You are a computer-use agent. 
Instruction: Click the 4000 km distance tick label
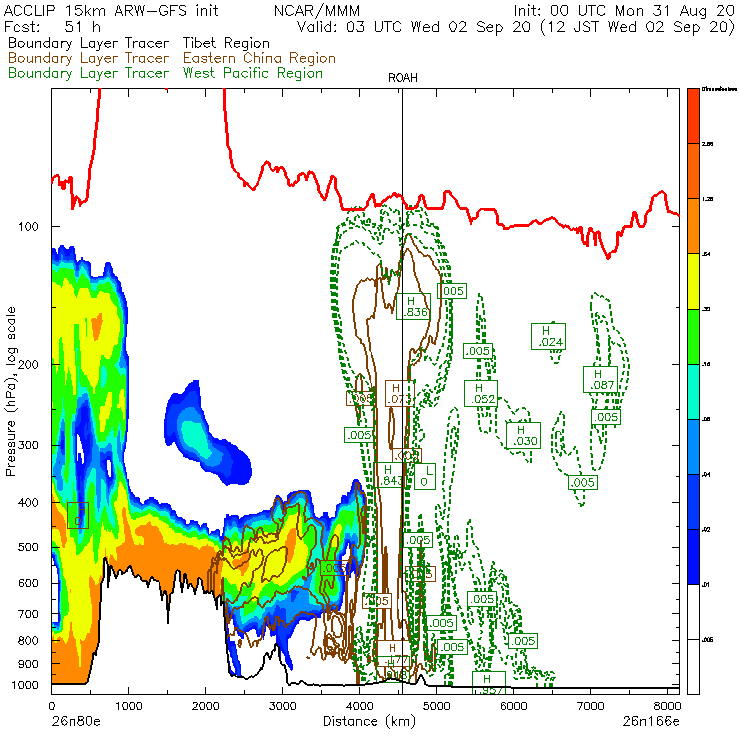click(360, 706)
